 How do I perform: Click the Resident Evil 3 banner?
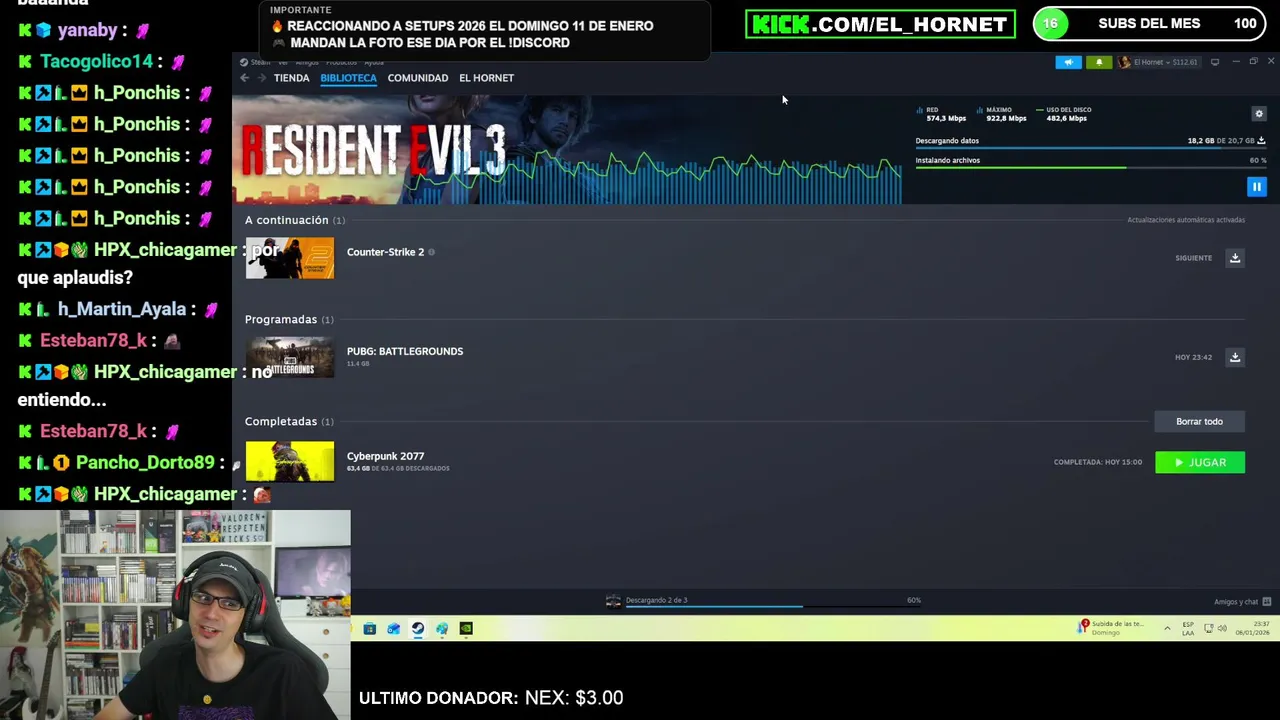(566, 150)
